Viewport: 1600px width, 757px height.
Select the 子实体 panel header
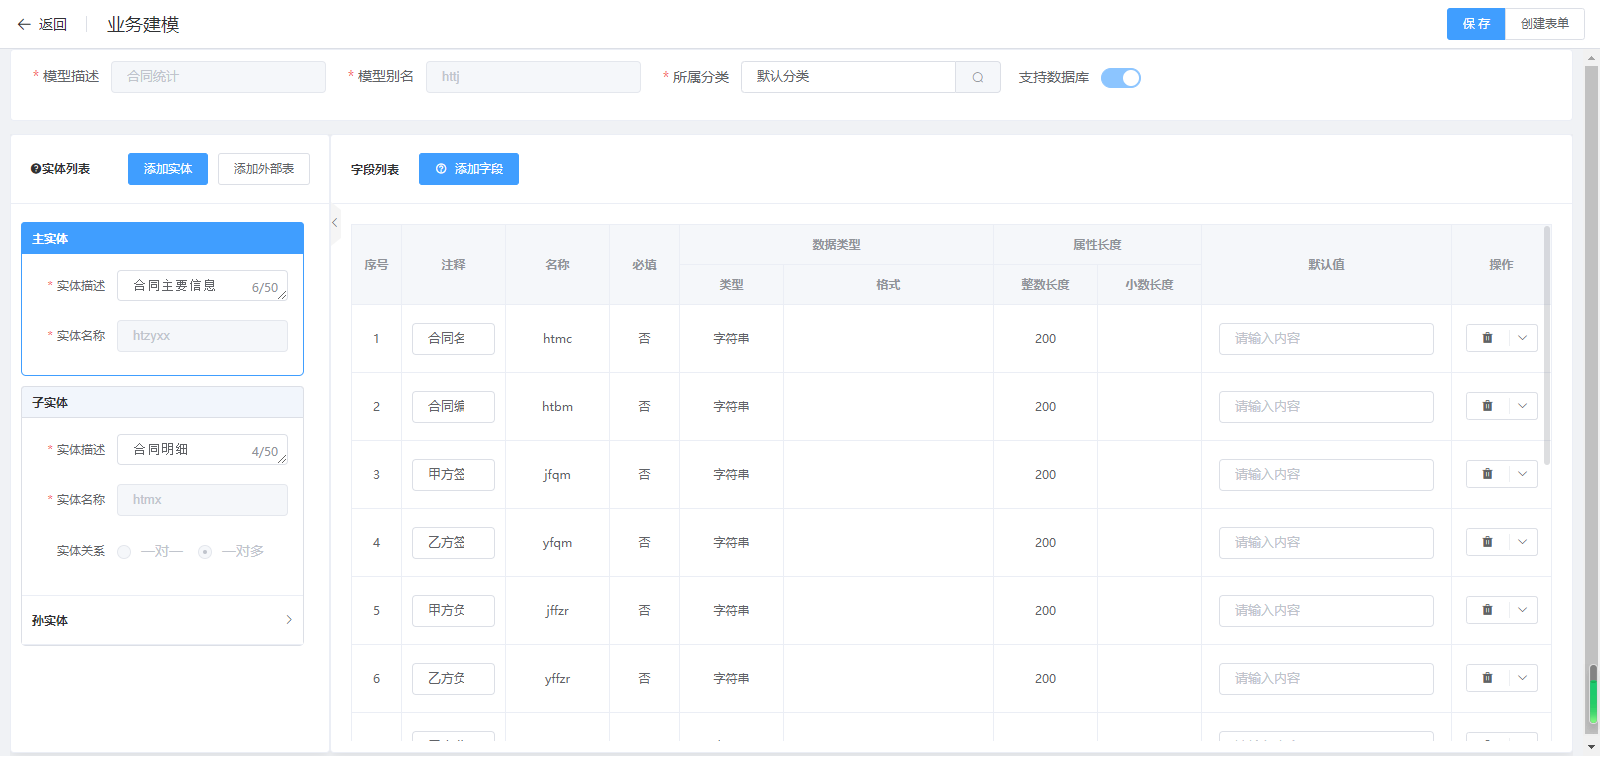coord(162,402)
